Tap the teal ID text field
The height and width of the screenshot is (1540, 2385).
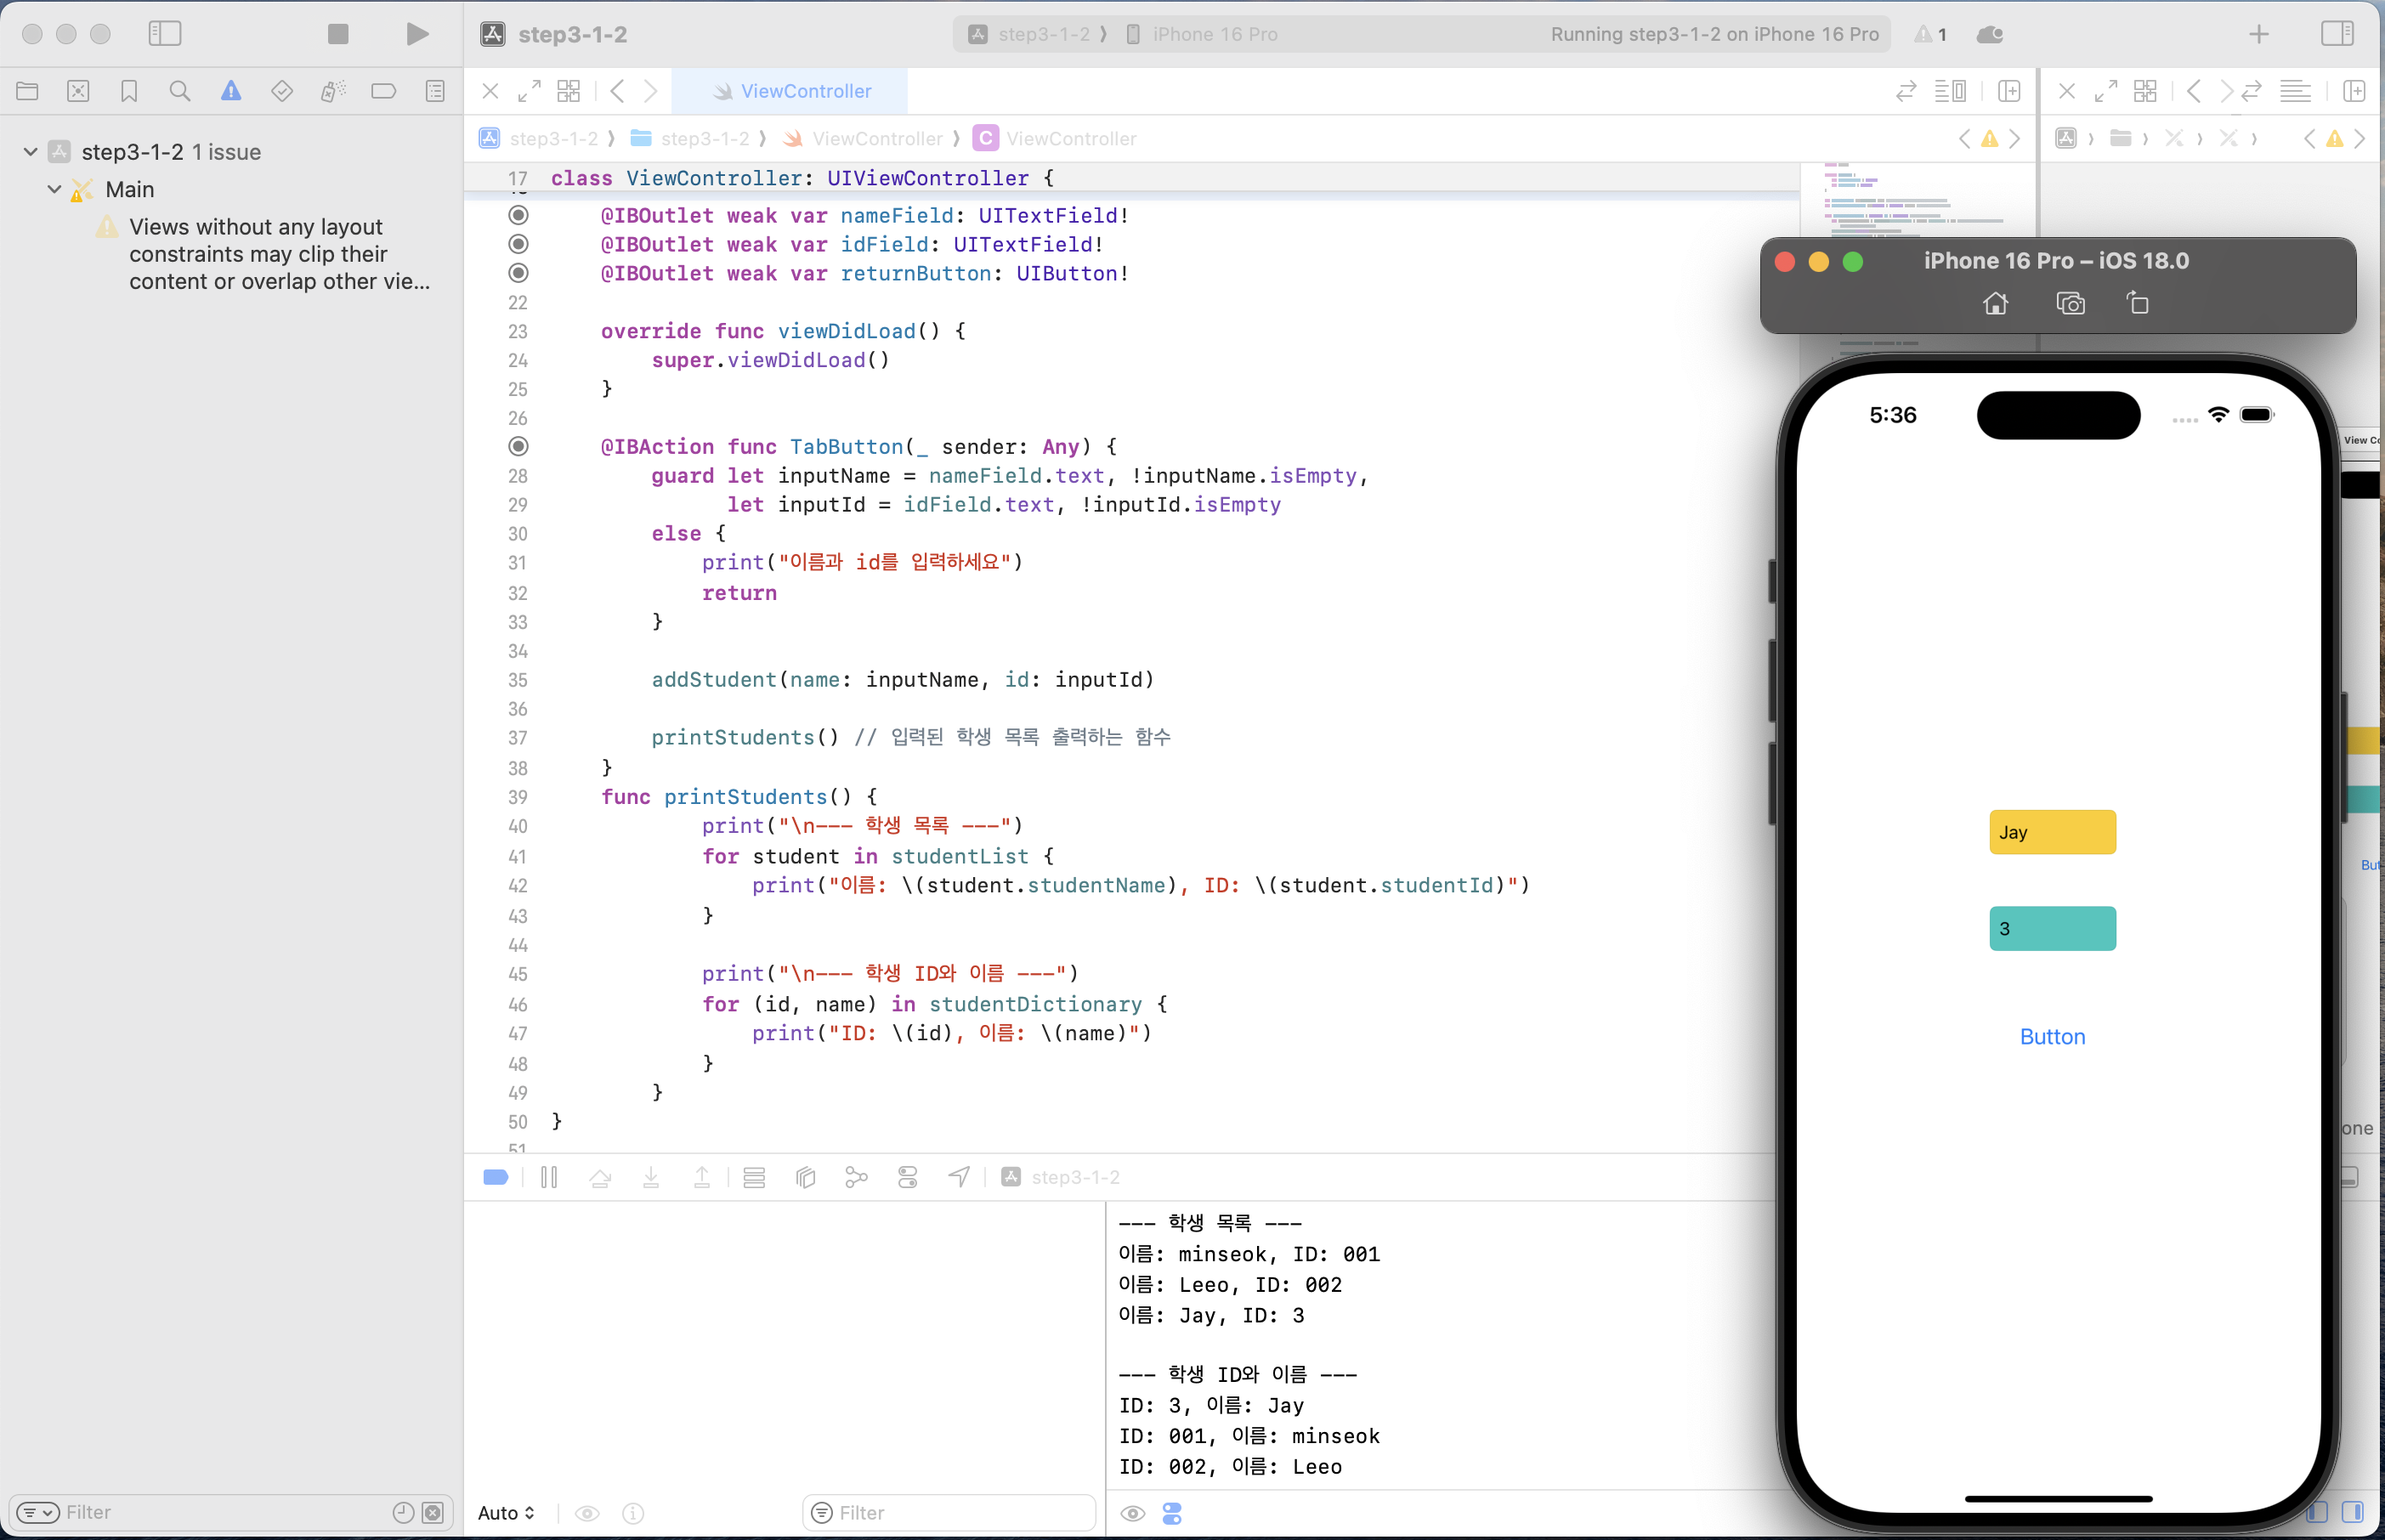click(2052, 928)
